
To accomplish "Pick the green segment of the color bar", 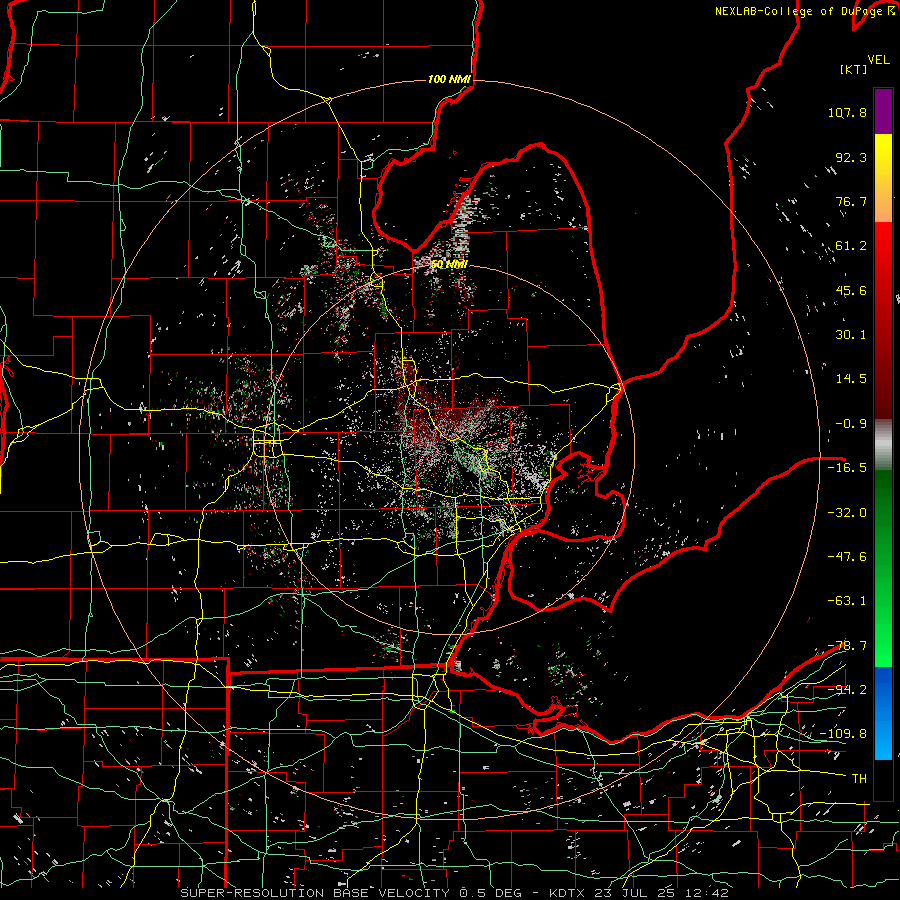I will coord(883,568).
